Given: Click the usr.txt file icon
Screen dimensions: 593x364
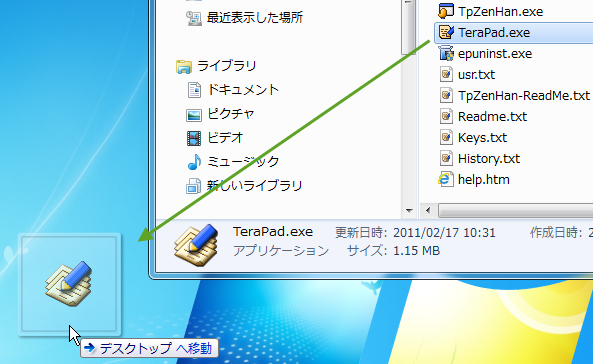Looking at the screenshot, I should click(x=446, y=75).
